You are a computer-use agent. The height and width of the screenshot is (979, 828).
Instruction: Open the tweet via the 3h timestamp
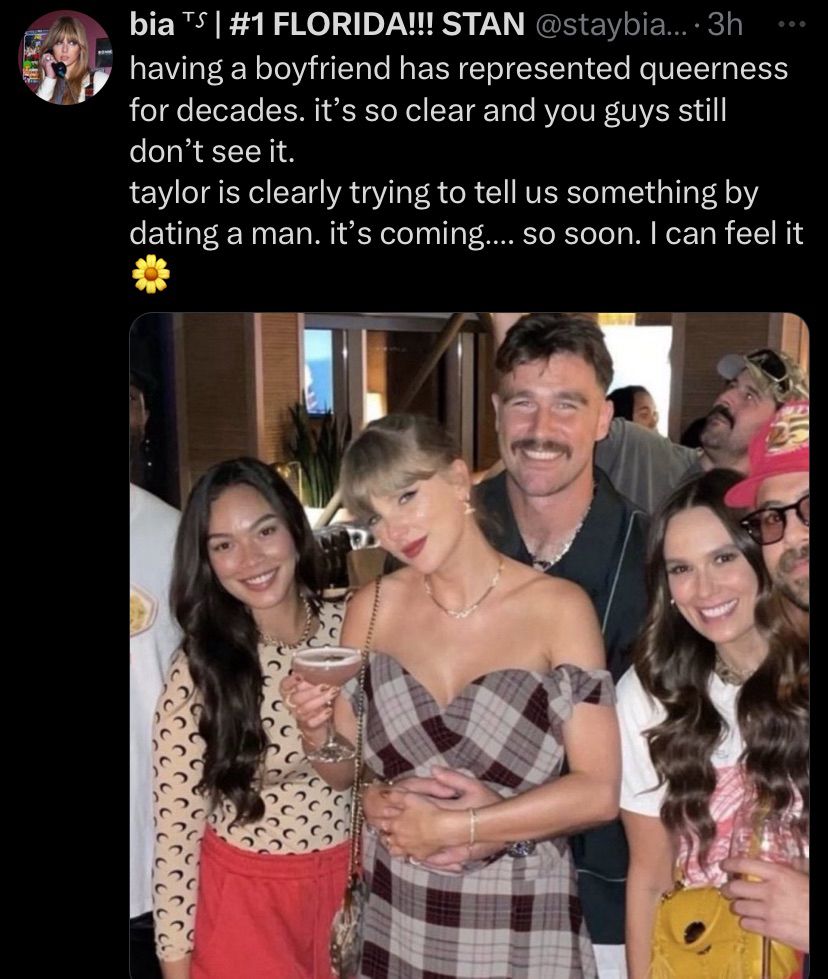point(726,25)
